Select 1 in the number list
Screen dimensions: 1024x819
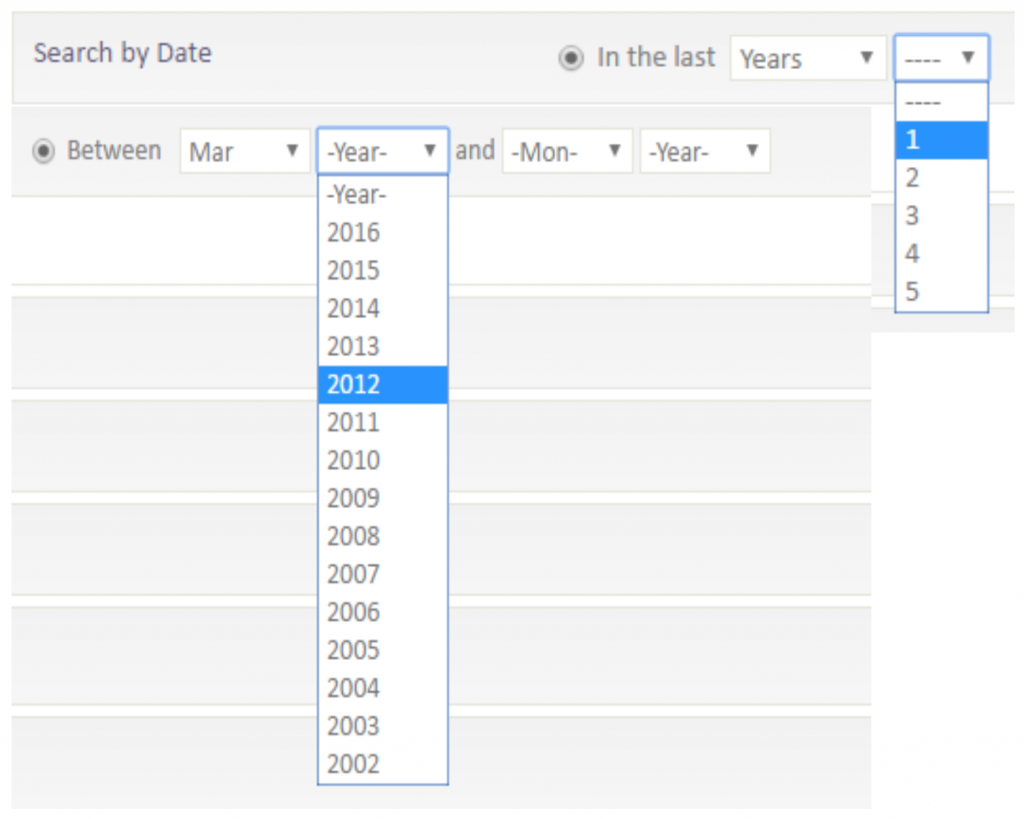(x=941, y=141)
